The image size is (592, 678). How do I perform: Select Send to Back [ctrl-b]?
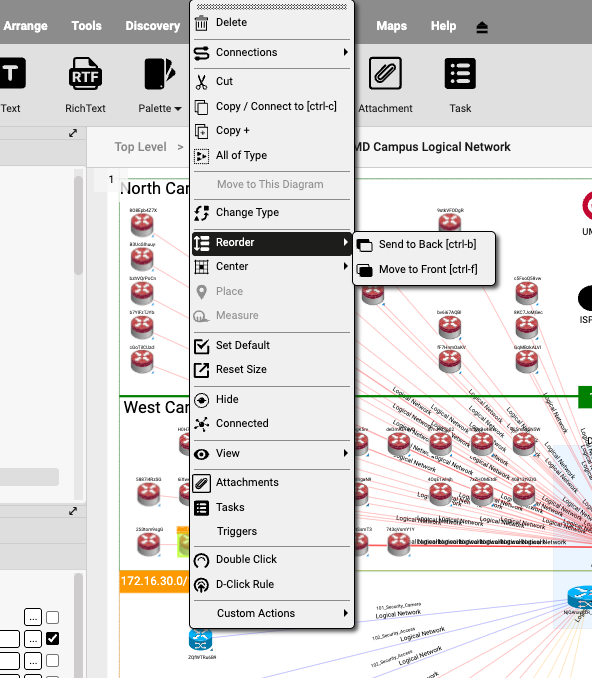[x=424, y=244]
